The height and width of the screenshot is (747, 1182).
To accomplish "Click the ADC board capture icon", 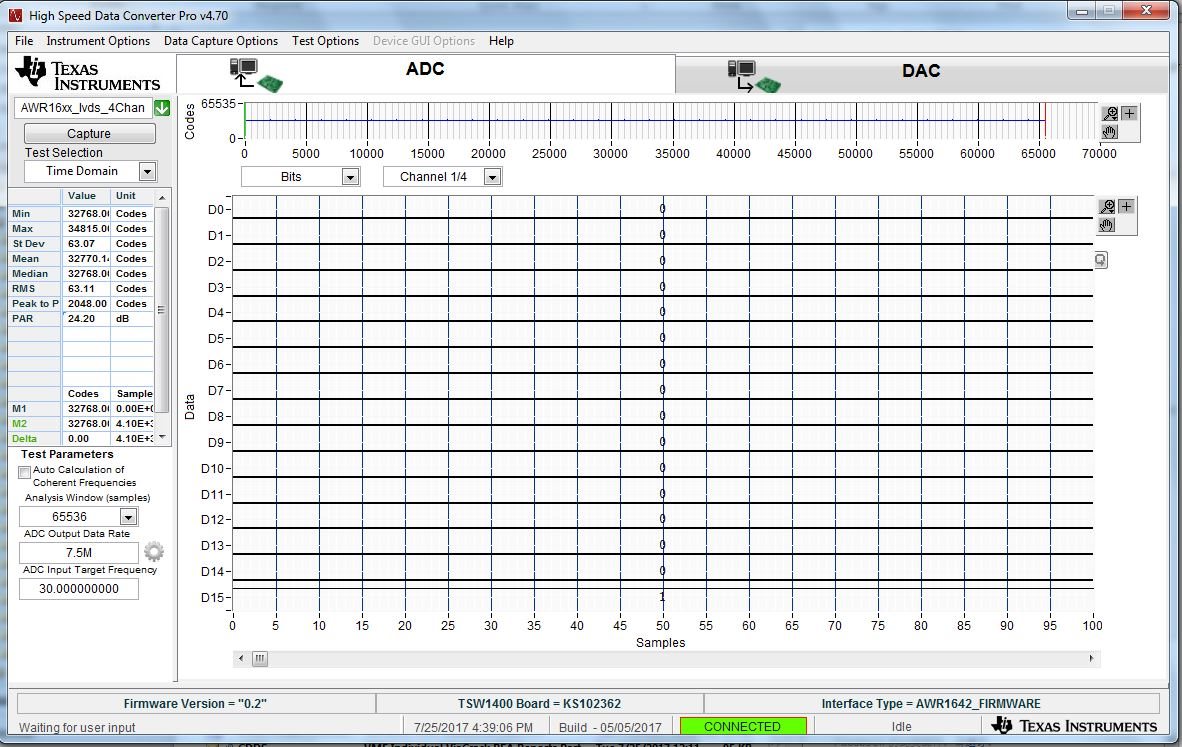I will coord(256,75).
